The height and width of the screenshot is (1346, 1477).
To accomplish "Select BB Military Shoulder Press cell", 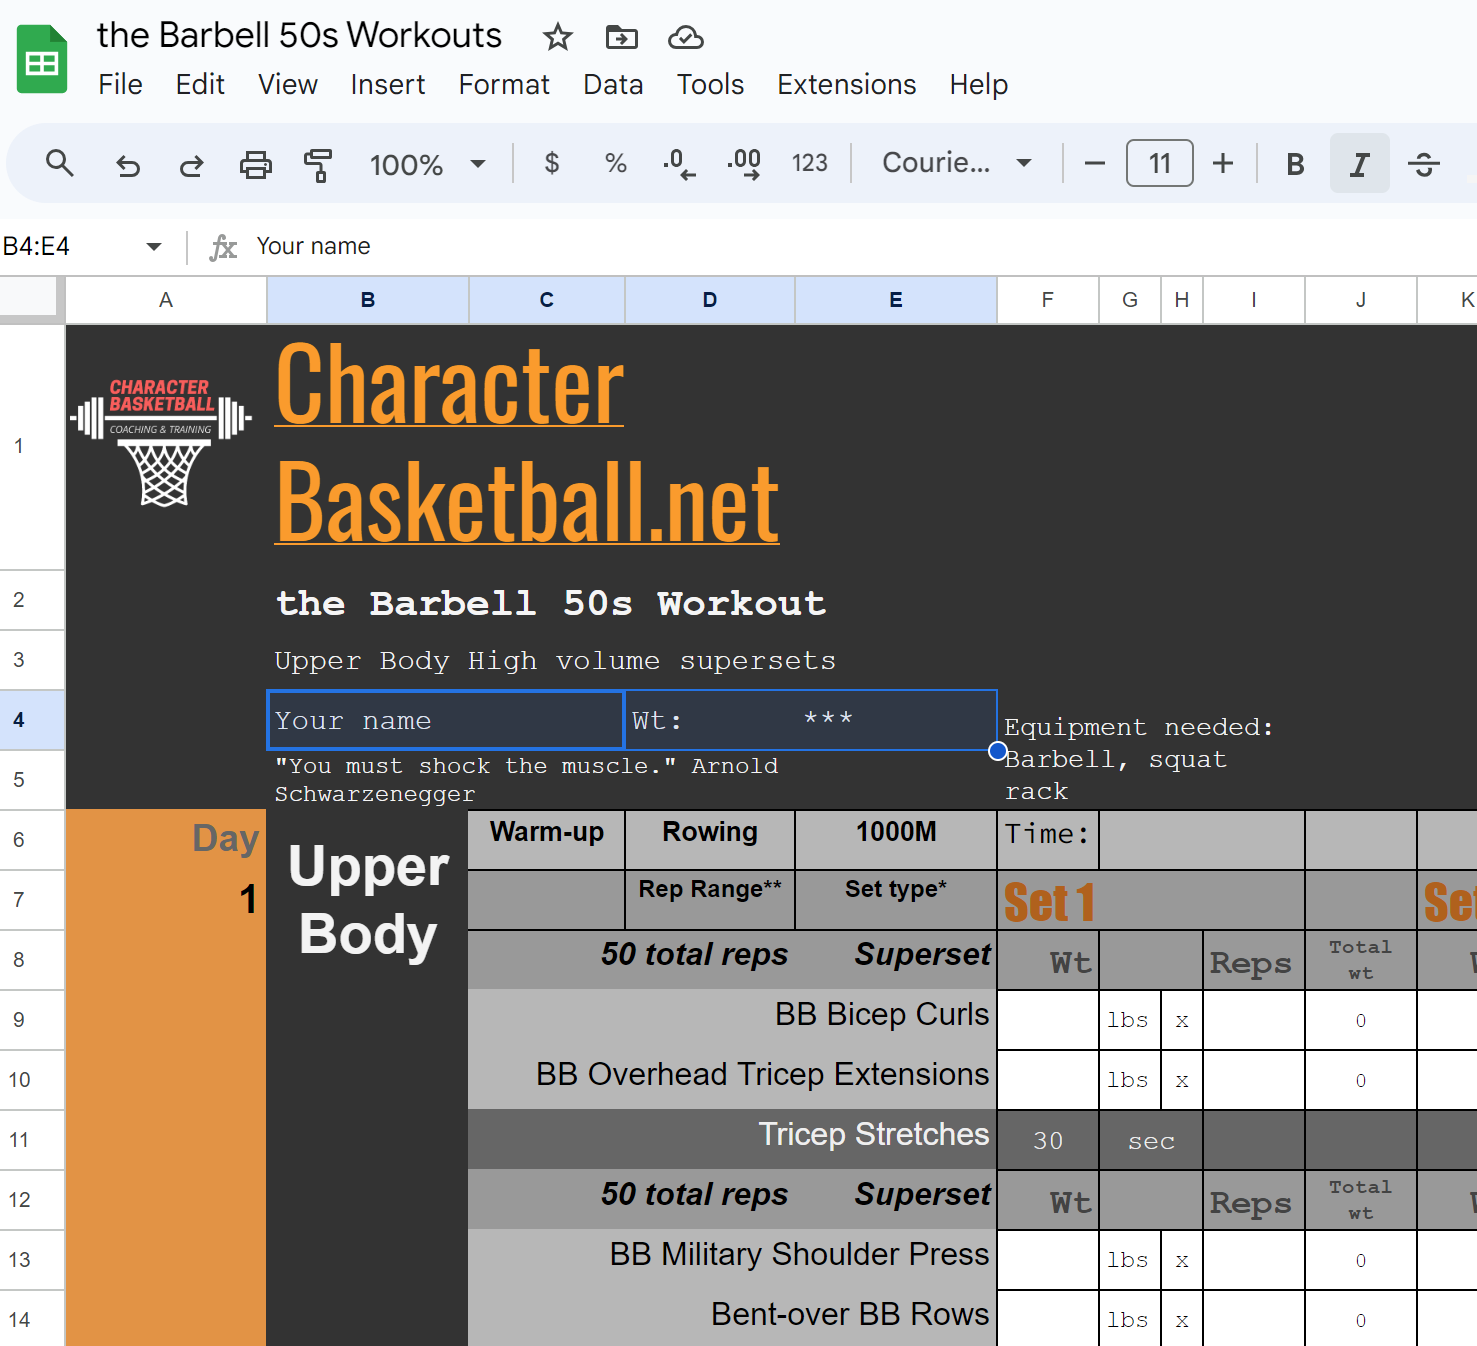I will tap(732, 1260).
